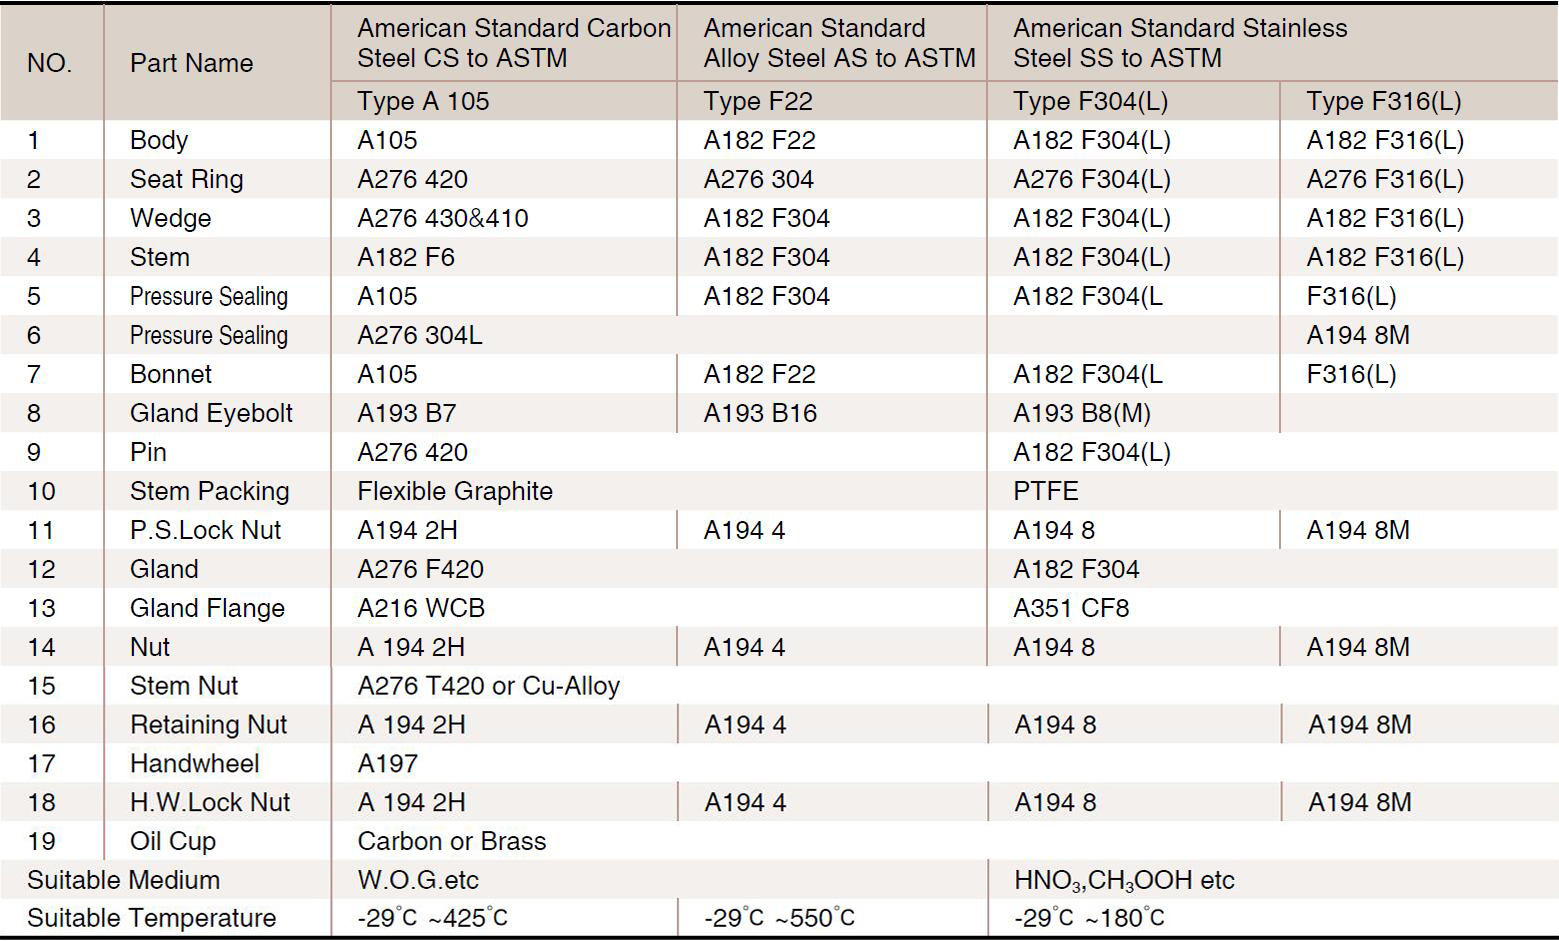Select the Carbon or Brass cell
The height and width of the screenshot is (941, 1559).
click(x=451, y=841)
